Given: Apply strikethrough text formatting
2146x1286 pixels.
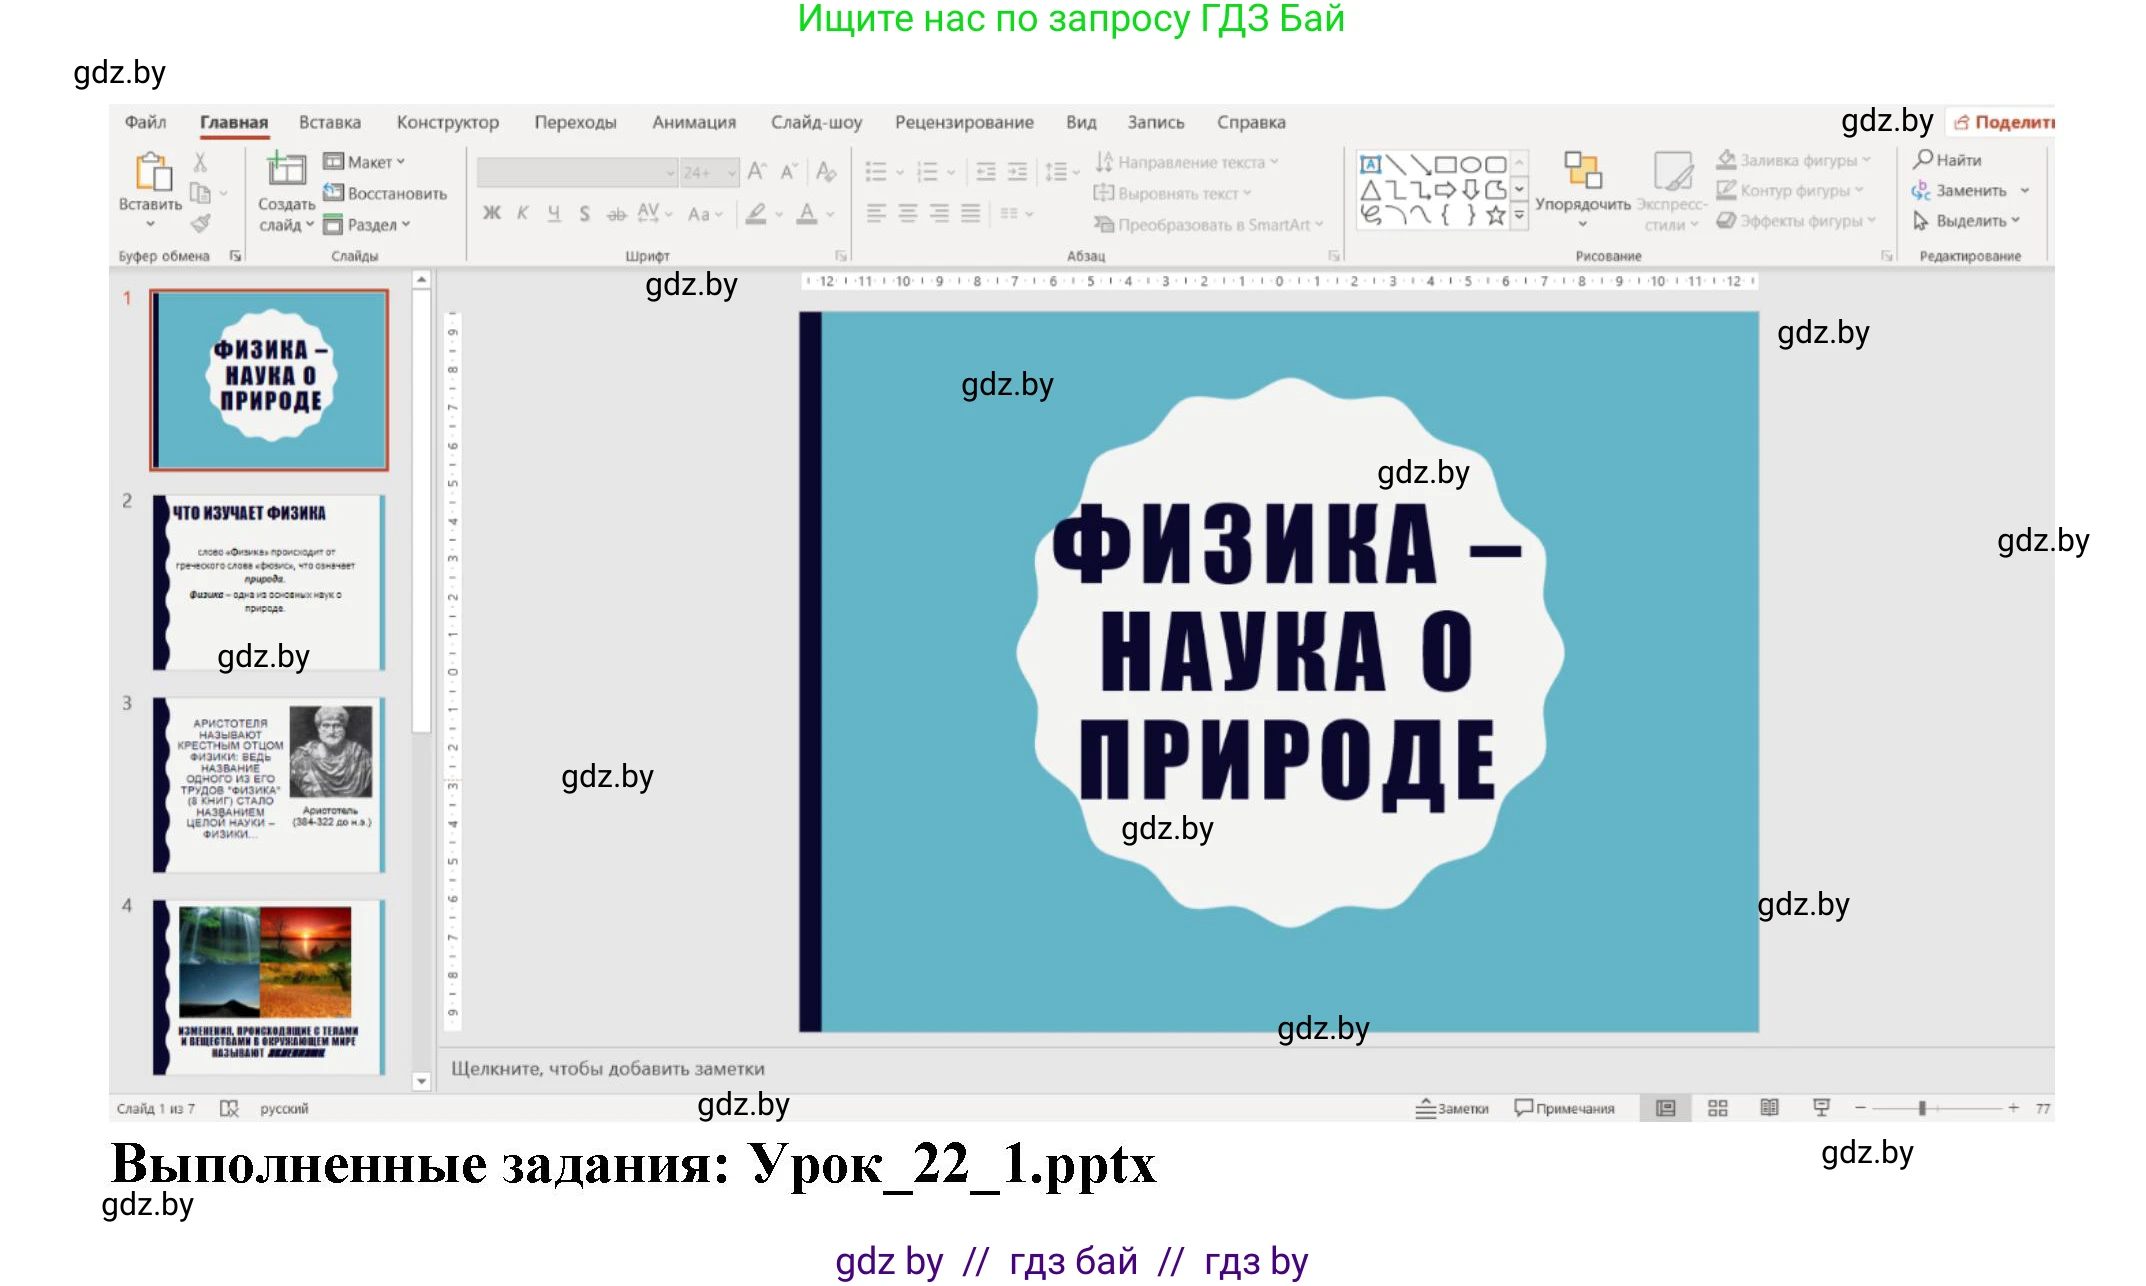Looking at the screenshot, I should coord(616,212).
